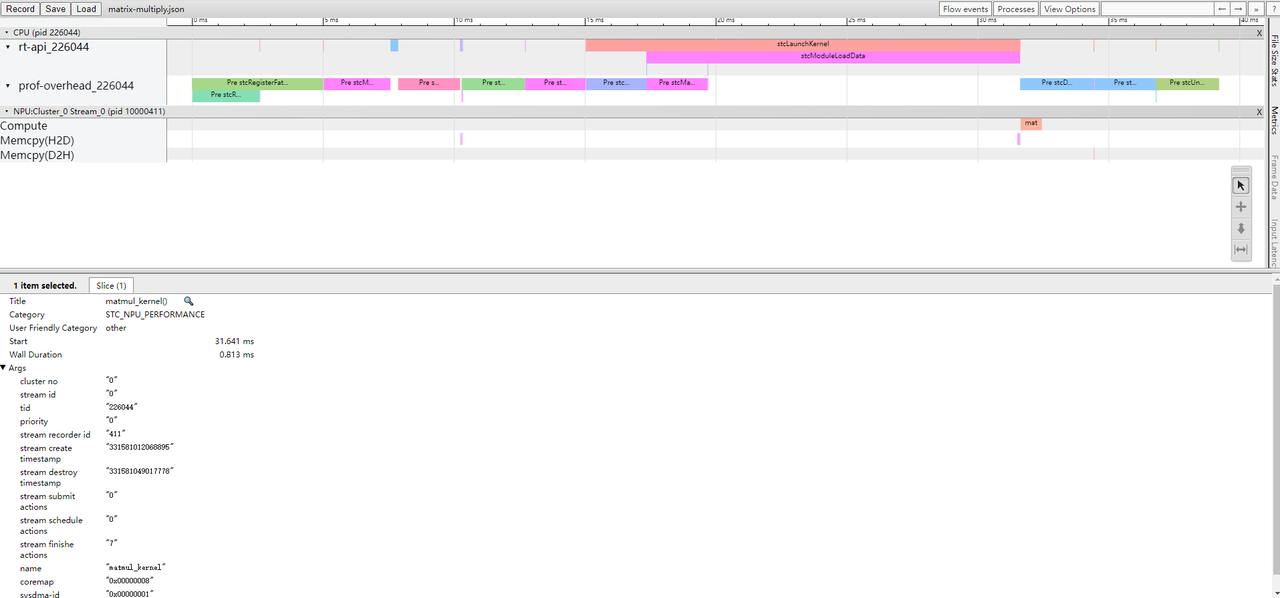Click the Load button
Image resolution: width=1280 pixels, height=598 pixels.
tap(87, 9)
